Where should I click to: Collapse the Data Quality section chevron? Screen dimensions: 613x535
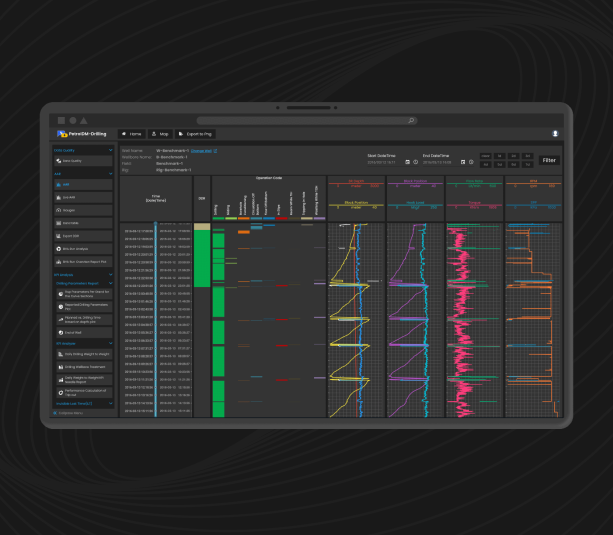click(111, 150)
